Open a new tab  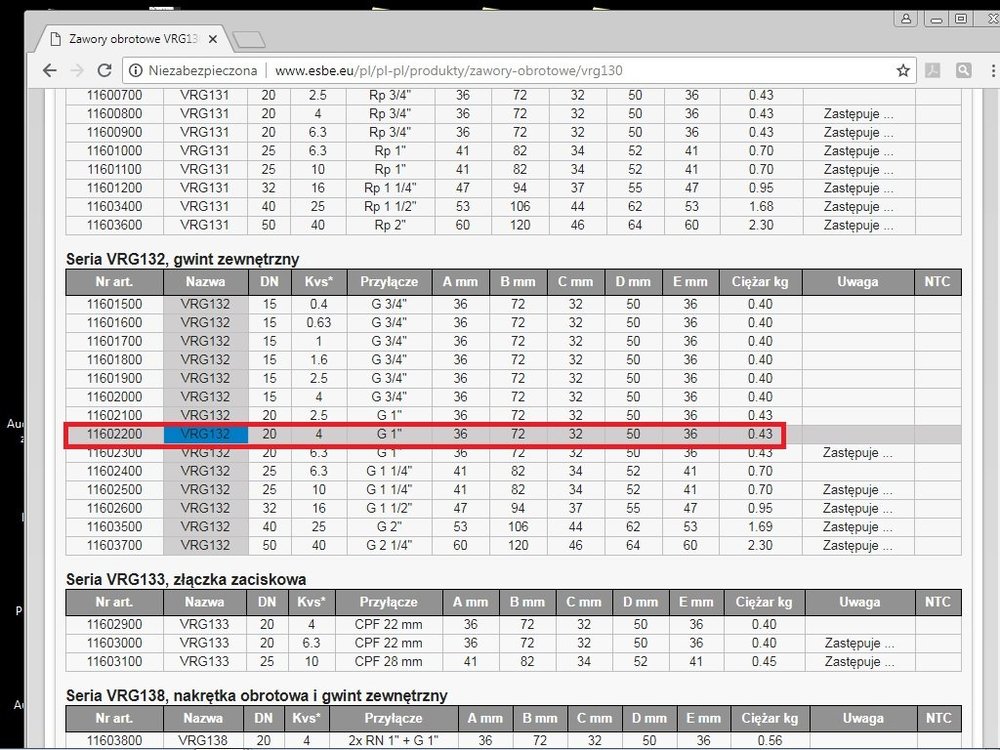coord(247,40)
